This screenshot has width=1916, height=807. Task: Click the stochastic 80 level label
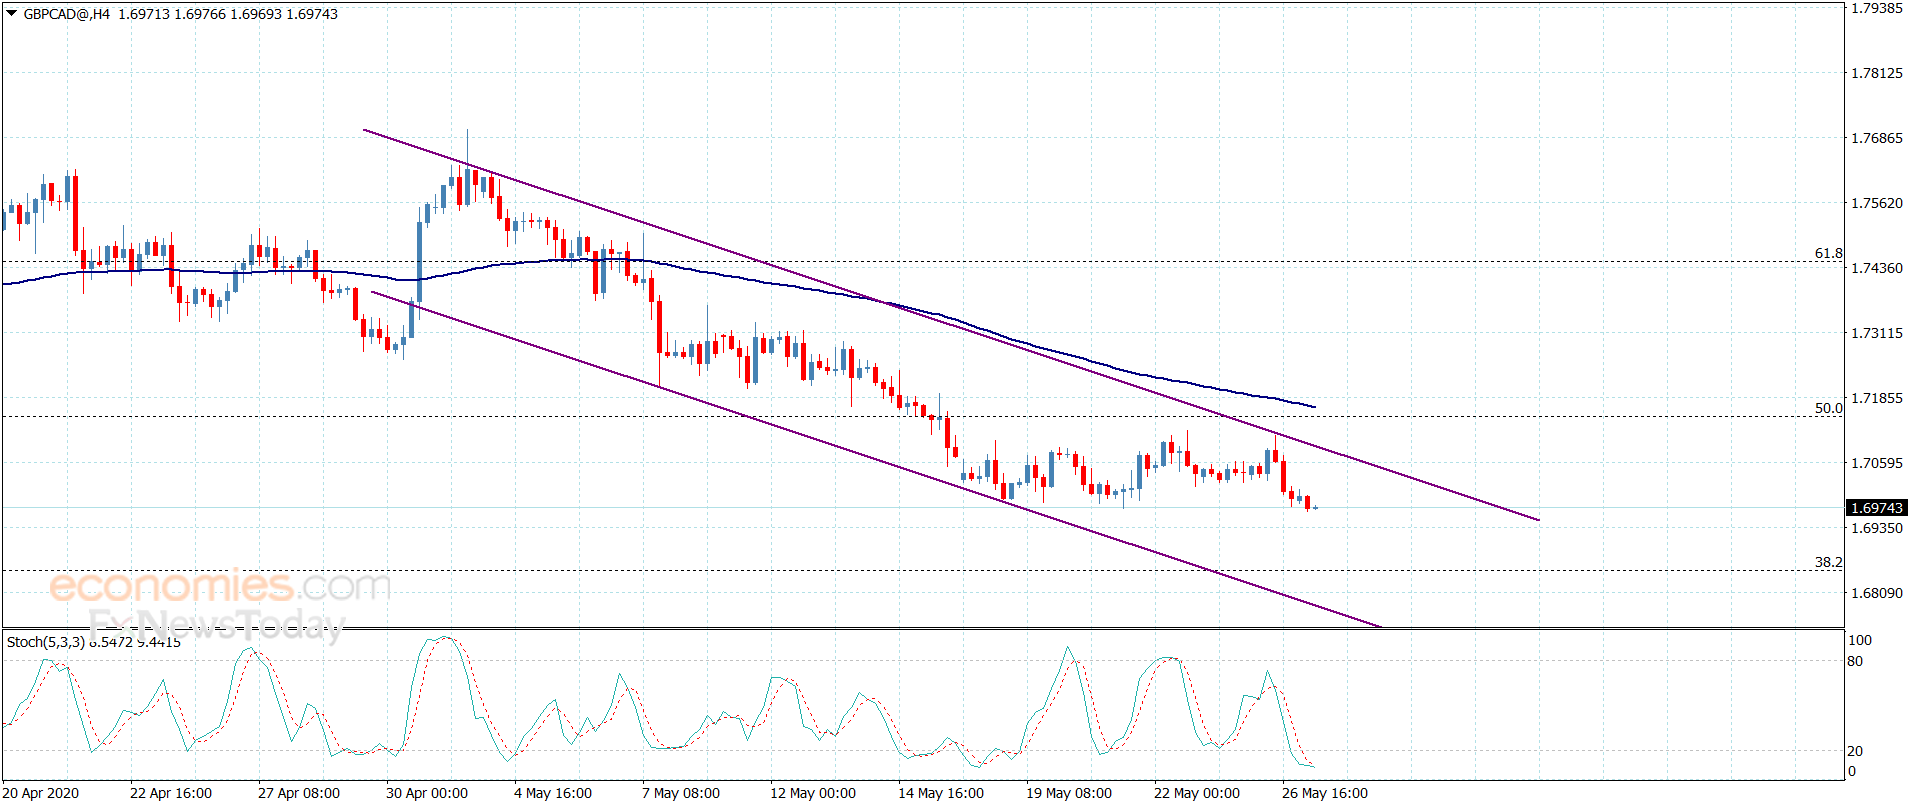pyautogui.click(x=1855, y=661)
